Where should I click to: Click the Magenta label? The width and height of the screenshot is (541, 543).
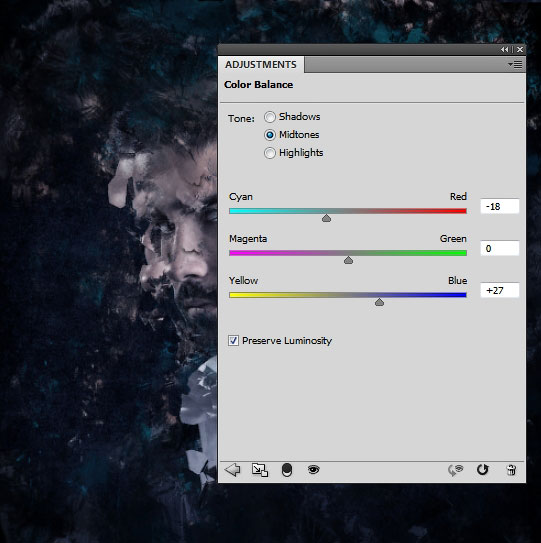(x=248, y=239)
